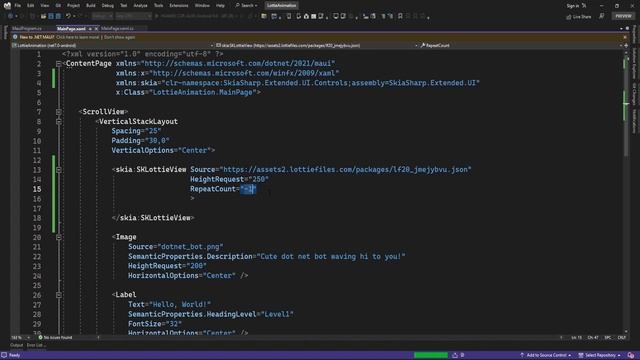640x360 pixels.
Task: Open the Debug menu
Action: (108, 6)
